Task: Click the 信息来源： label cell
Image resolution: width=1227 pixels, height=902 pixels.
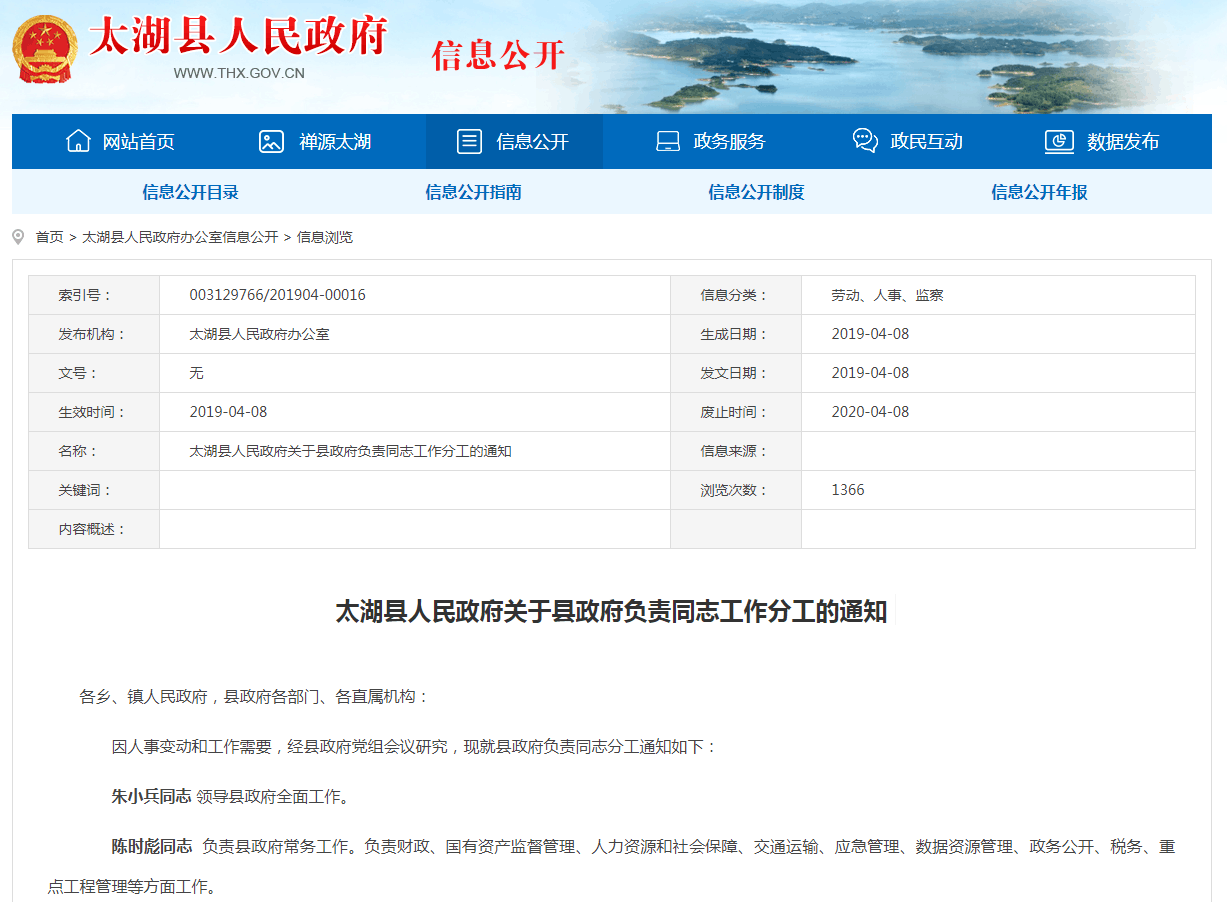Action: pyautogui.click(x=736, y=451)
